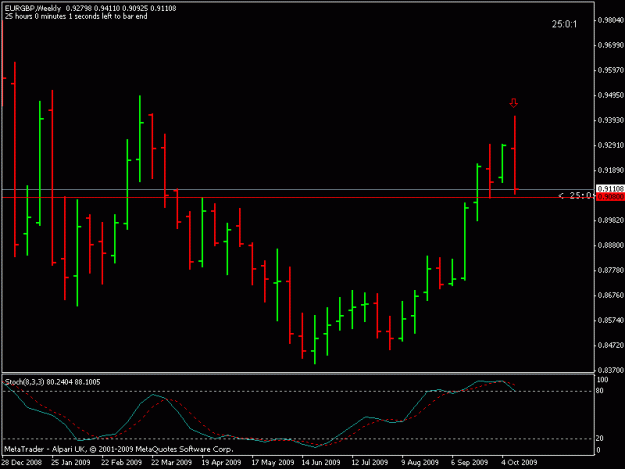Select the red horizontal line at 0.90800

tap(297, 197)
